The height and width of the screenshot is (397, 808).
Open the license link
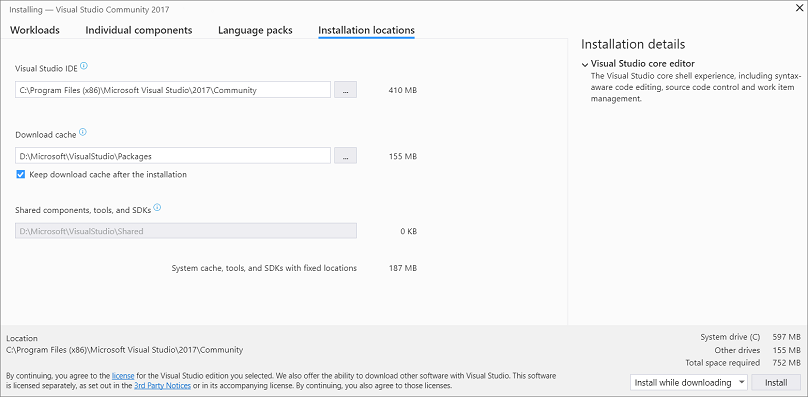coord(123,376)
